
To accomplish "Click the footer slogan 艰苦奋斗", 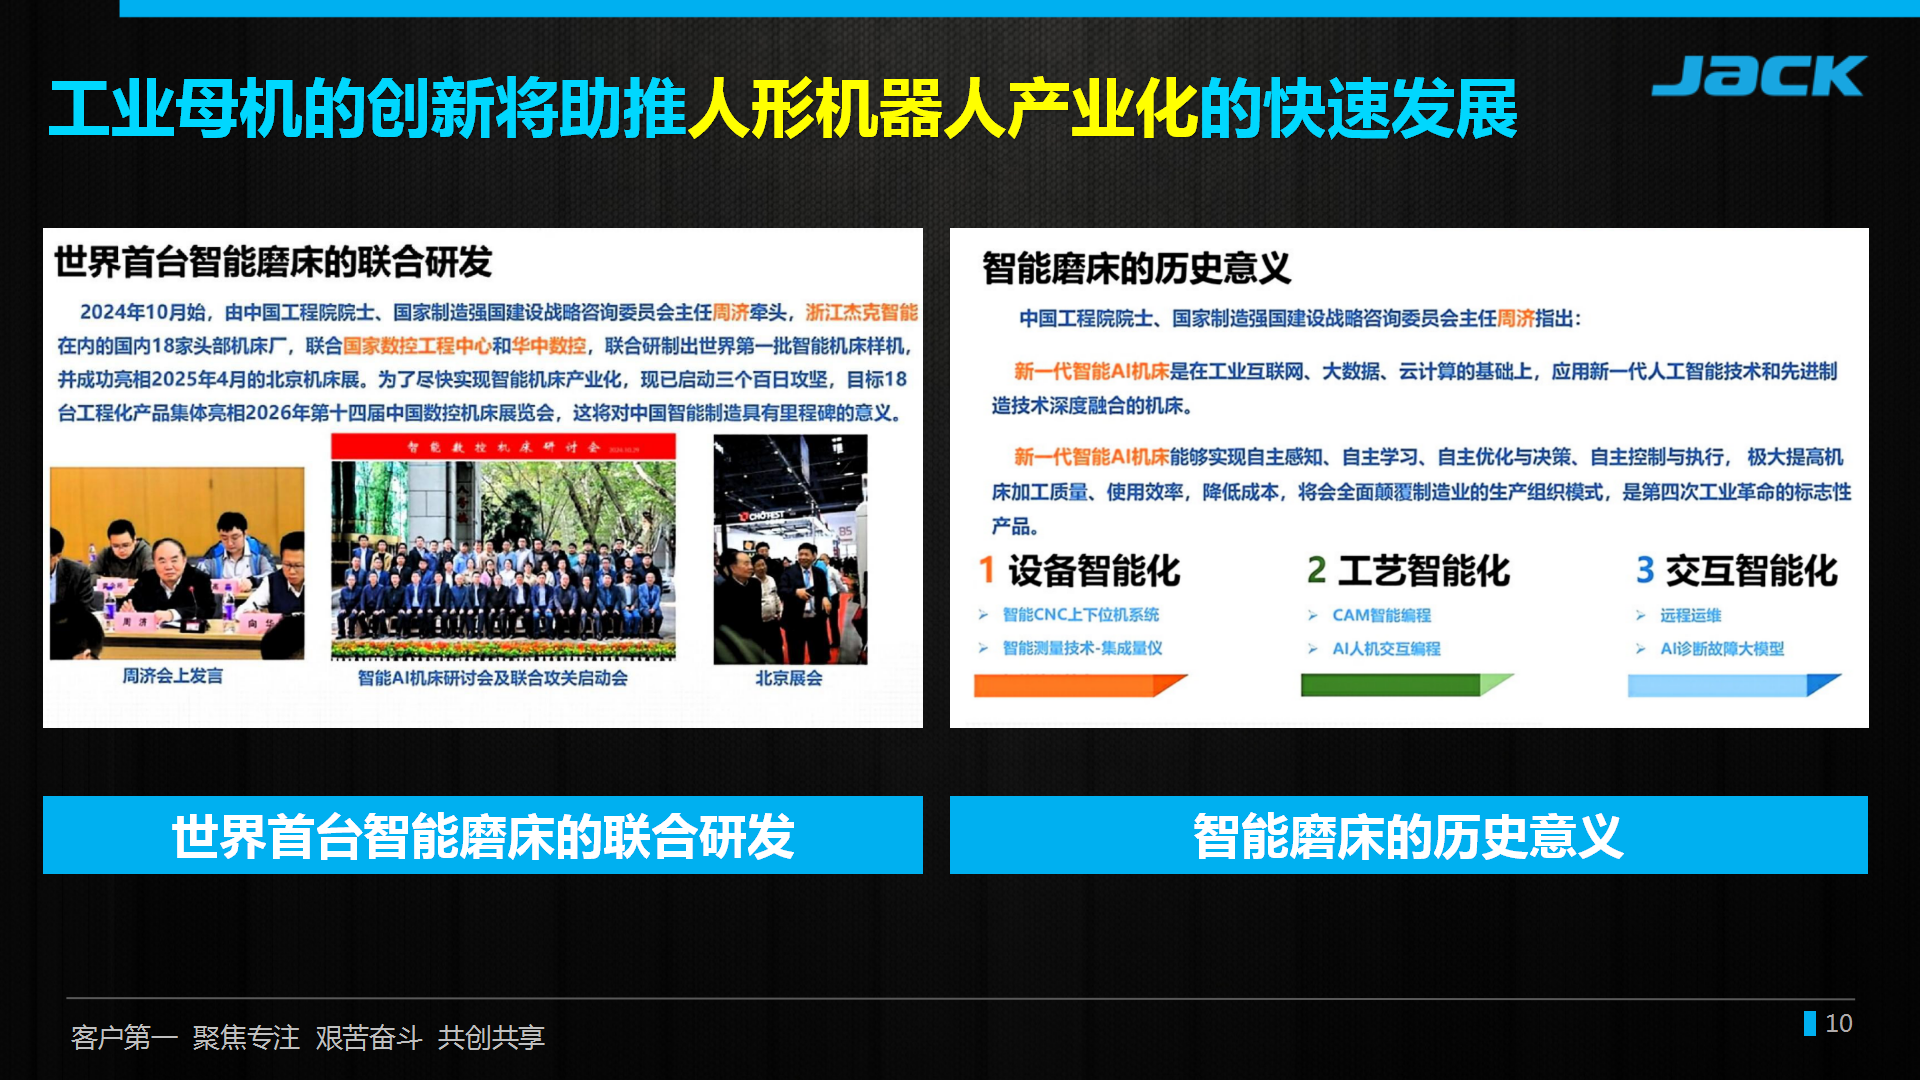I will 369,1038.
